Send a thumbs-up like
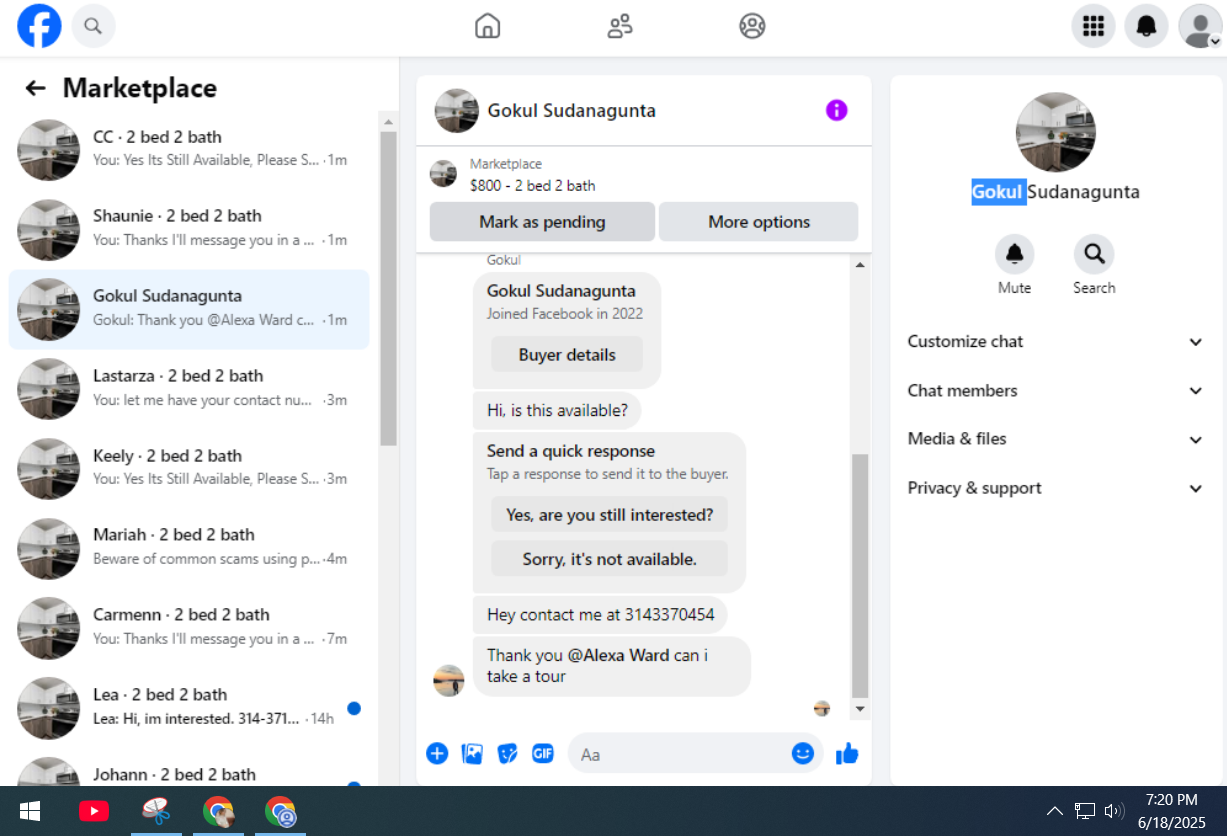Image resolution: width=1227 pixels, height=836 pixels. (x=847, y=753)
